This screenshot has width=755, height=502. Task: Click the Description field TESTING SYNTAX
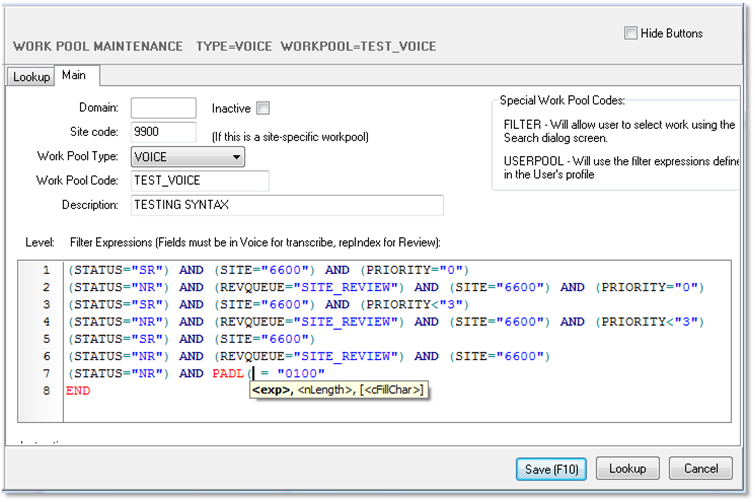point(286,205)
